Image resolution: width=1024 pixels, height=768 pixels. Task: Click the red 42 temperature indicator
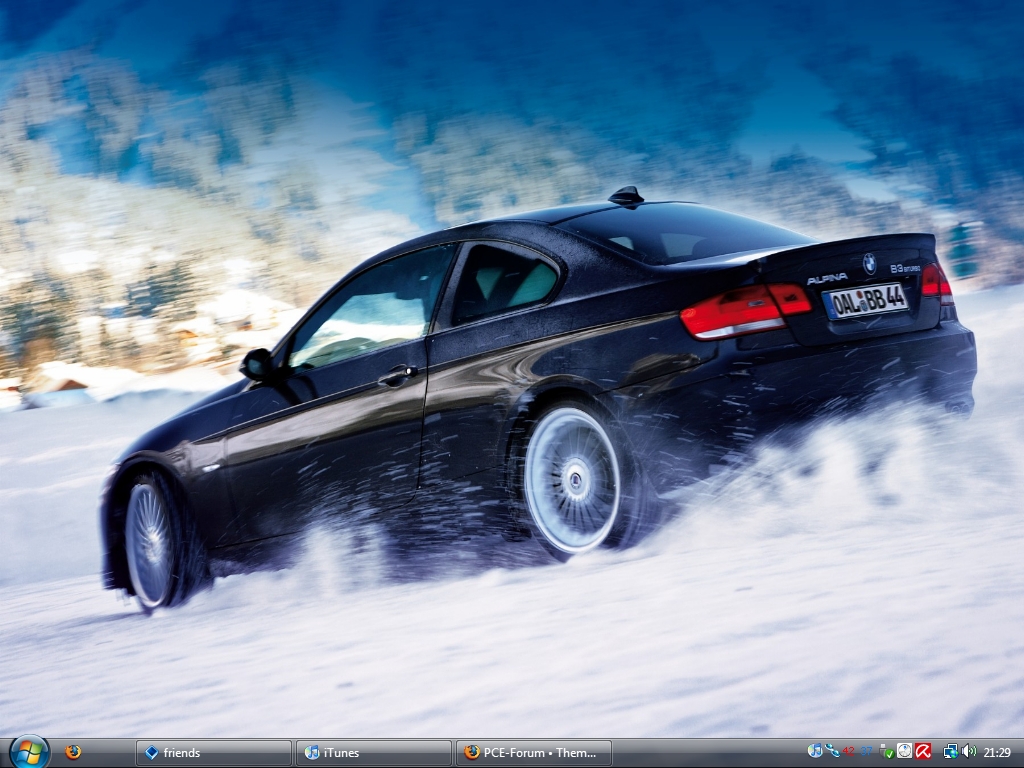pos(848,751)
